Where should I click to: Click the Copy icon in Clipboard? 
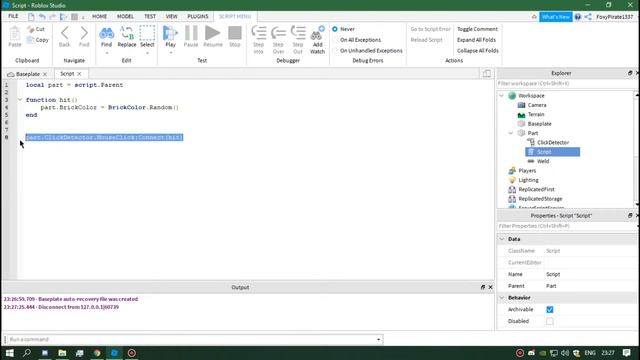coord(30,40)
